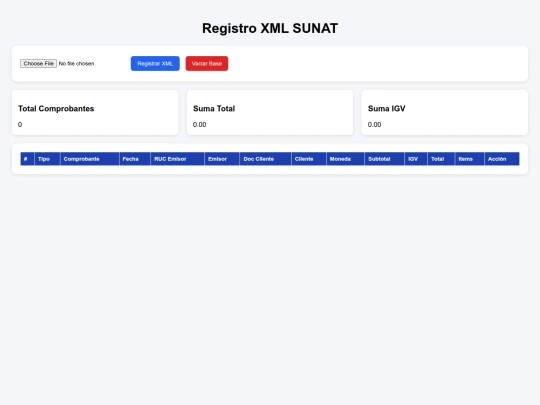The image size is (540, 405).
Task: Click the Suma IGV card heading
Action: tap(386, 108)
